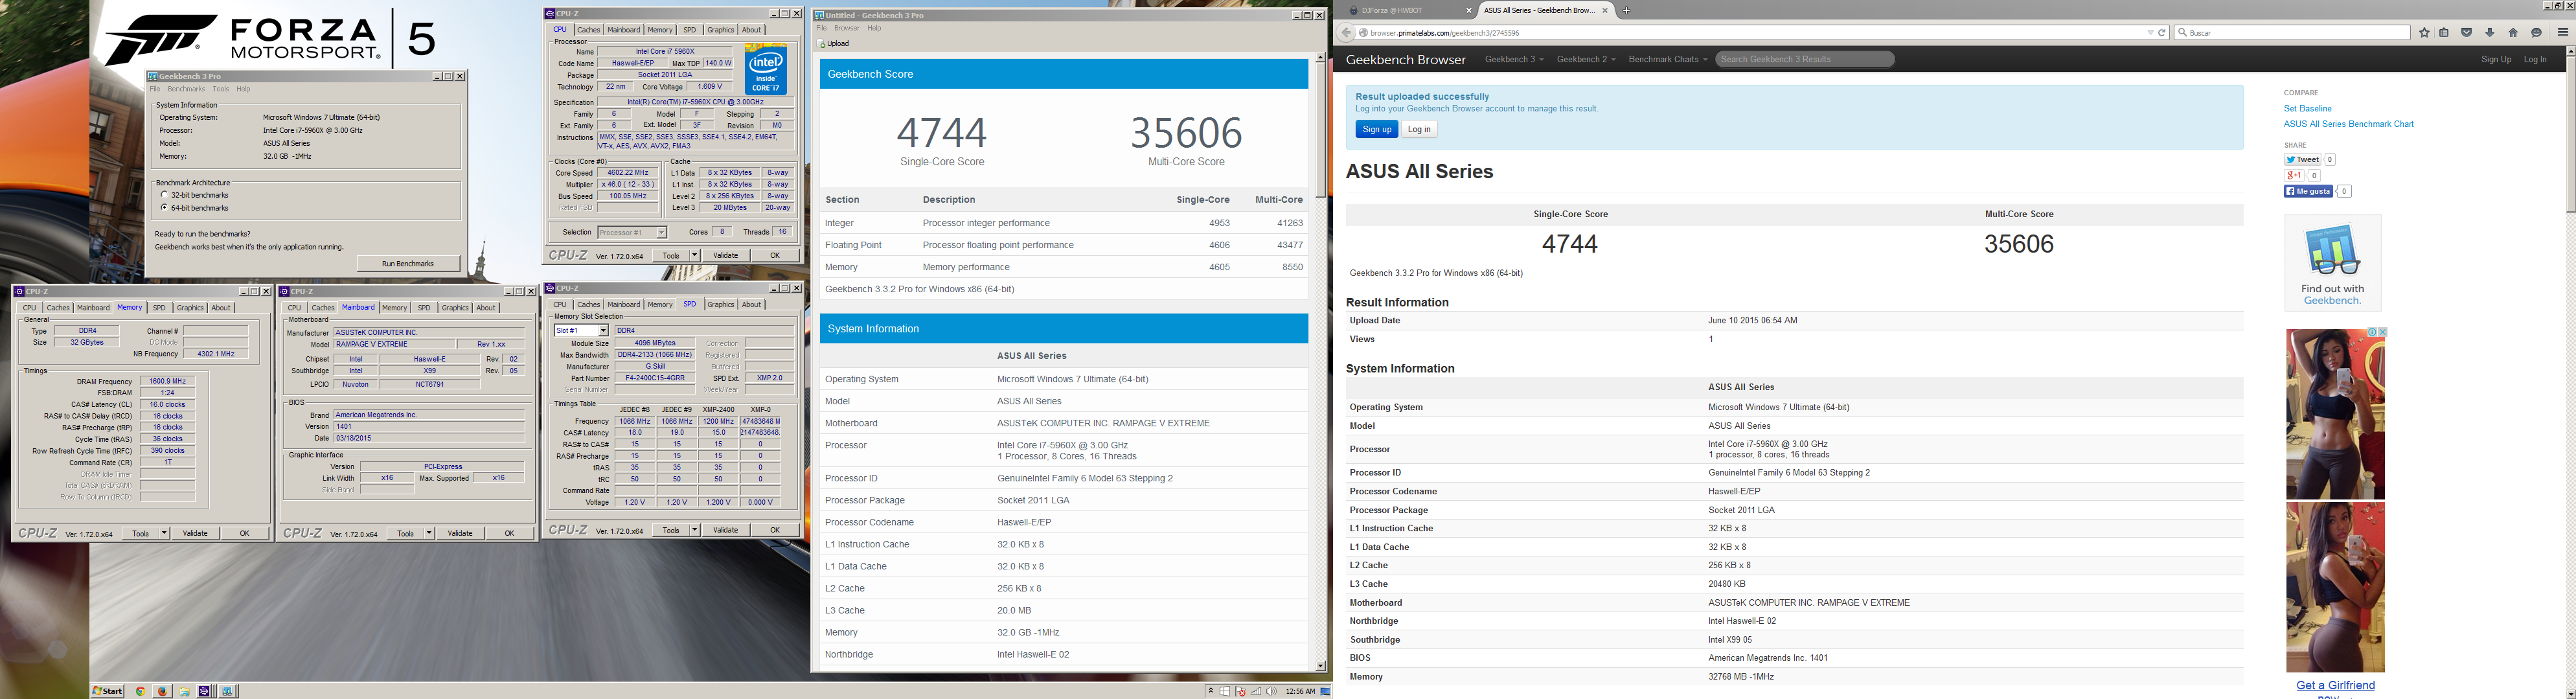The height and width of the screenshot is (699, 2576).
Task: Switch to Graphics tab in top CPU-Z window
Action: [720, 30]
